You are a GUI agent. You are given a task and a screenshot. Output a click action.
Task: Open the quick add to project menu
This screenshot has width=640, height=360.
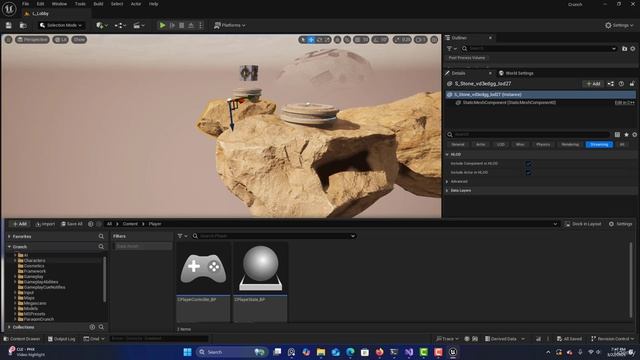[x=102, y=25]
